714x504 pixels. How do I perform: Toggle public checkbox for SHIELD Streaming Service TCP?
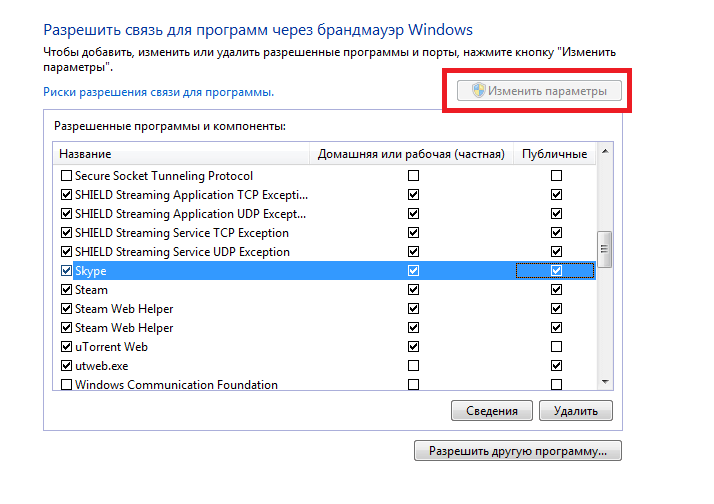[x=556, y=233]
